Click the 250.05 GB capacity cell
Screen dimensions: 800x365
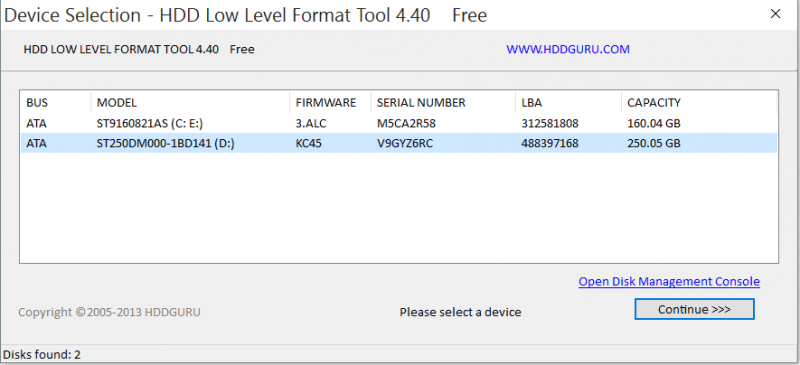pyautogui.click(x=654, y=143)
